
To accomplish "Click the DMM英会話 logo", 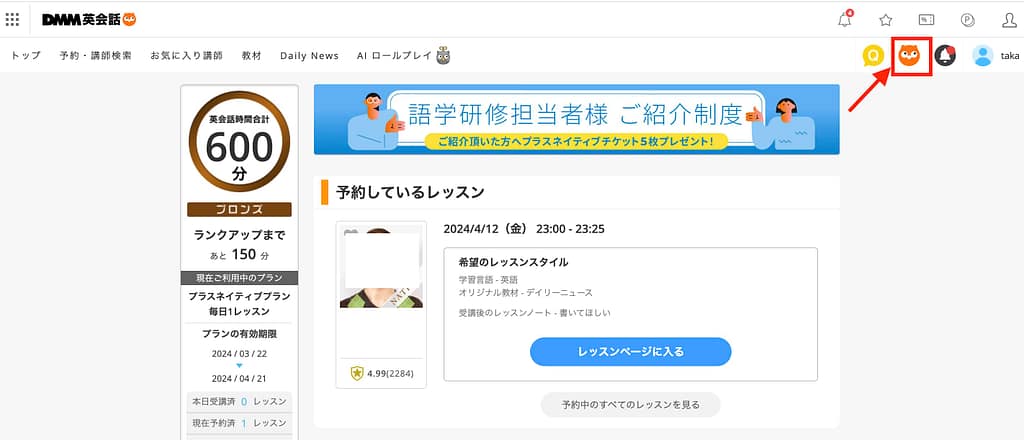I will (89, 19).
